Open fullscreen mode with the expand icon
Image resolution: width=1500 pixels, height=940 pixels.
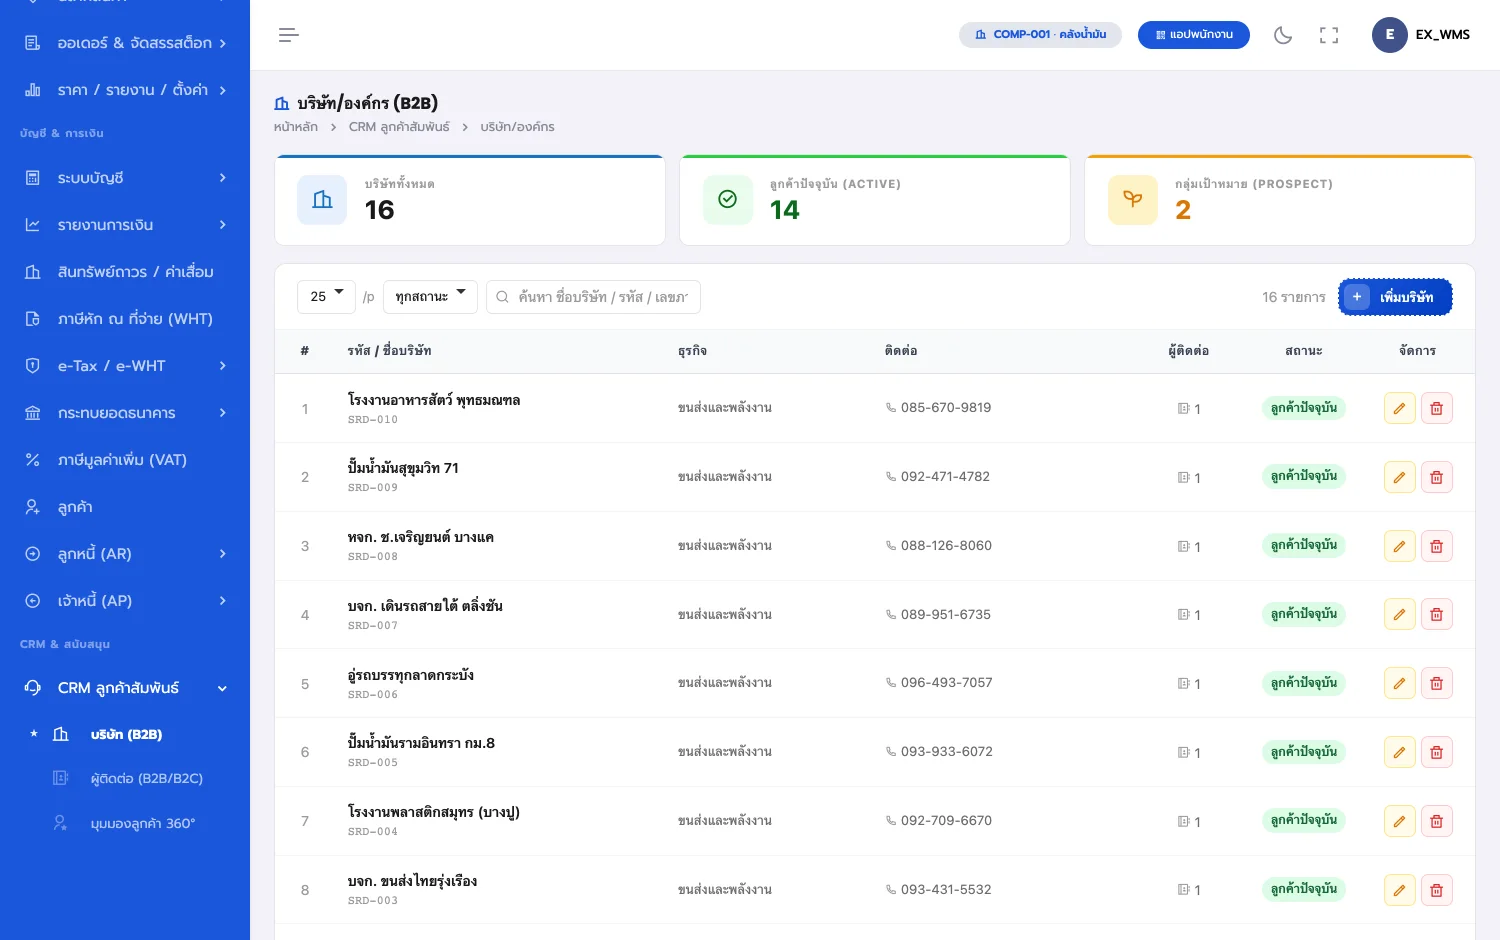(x=1329, y=35)
